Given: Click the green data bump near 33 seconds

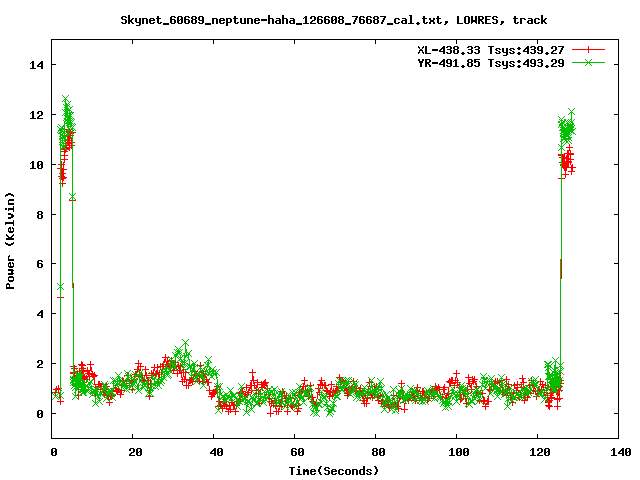Looking at the screenshot, I should (x=185, y=343).
